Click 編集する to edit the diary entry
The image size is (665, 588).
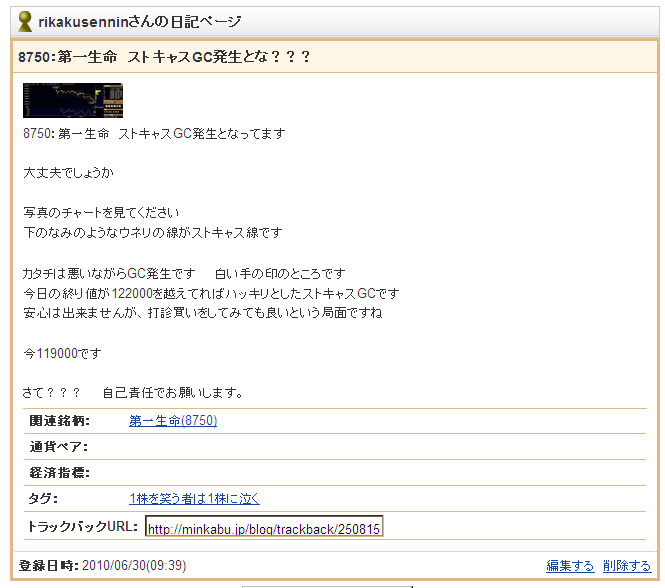tap(570, 566)
